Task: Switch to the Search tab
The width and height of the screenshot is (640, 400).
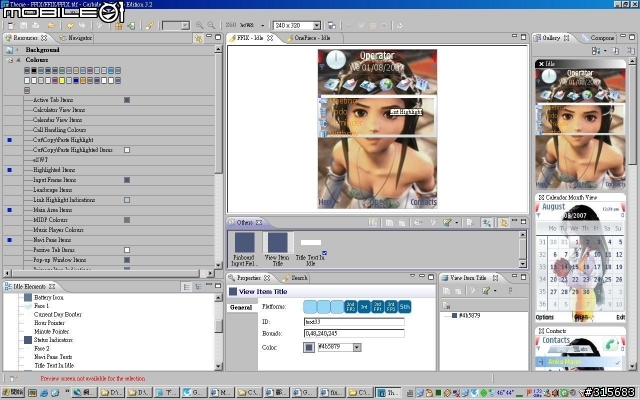Action: tap(295, 278)
